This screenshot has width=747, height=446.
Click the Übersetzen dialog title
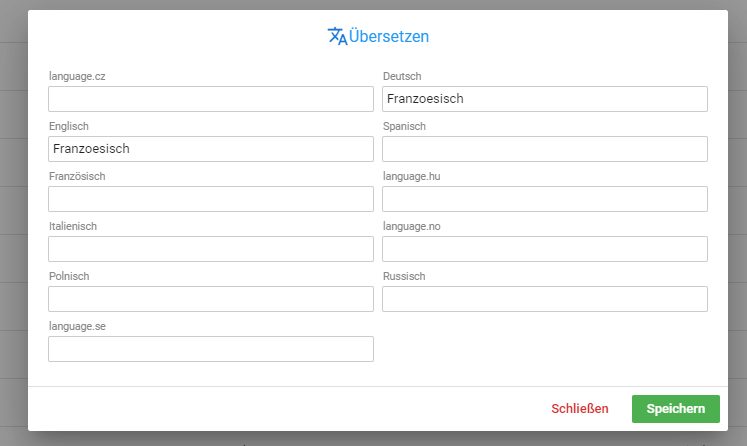coord(389,36)
